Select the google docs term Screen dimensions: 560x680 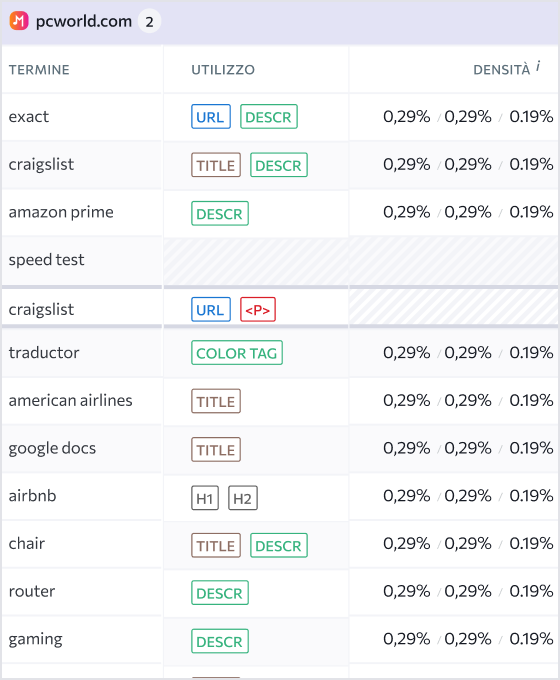coord(52,448)
